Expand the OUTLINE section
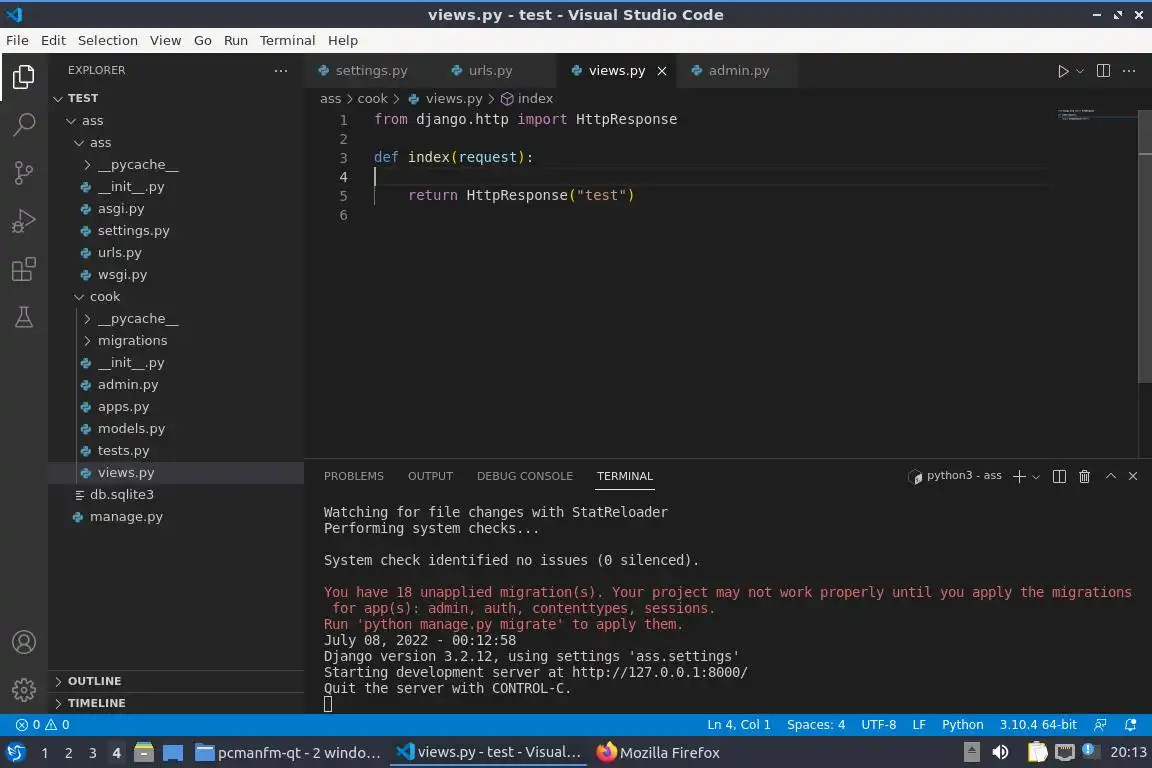Screen dimensions: 1152x768 [x=176, y=681]
